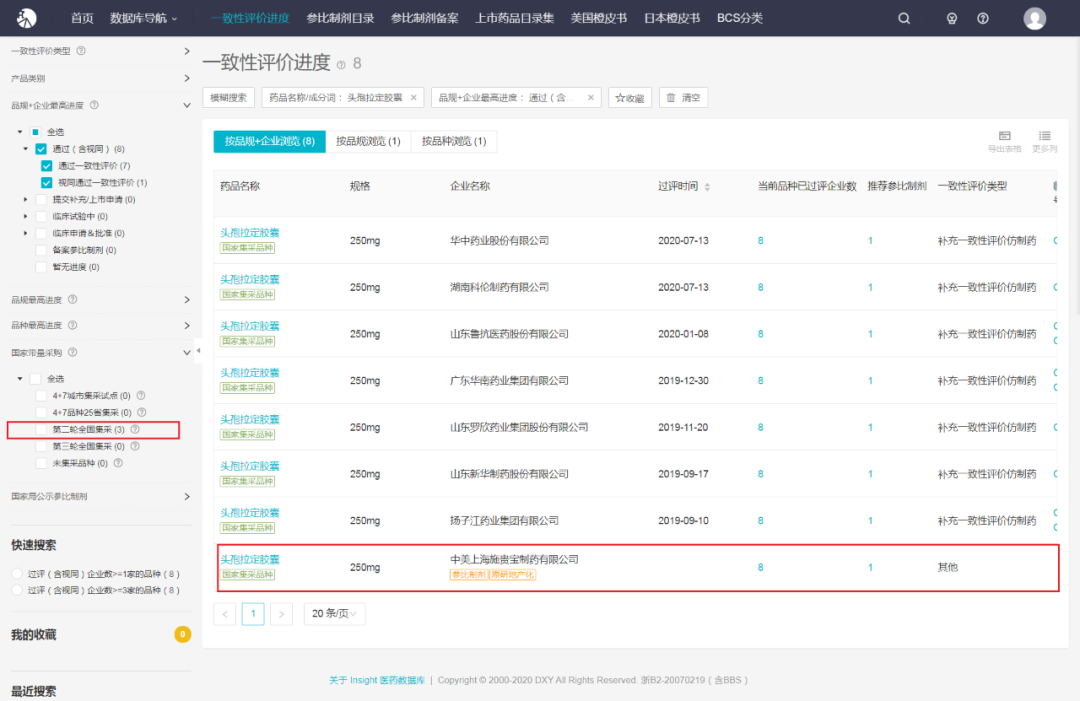The image size is (1080, 701).
Task: Expand the 品种最高进度 filter section
Action: coord(187,325)
